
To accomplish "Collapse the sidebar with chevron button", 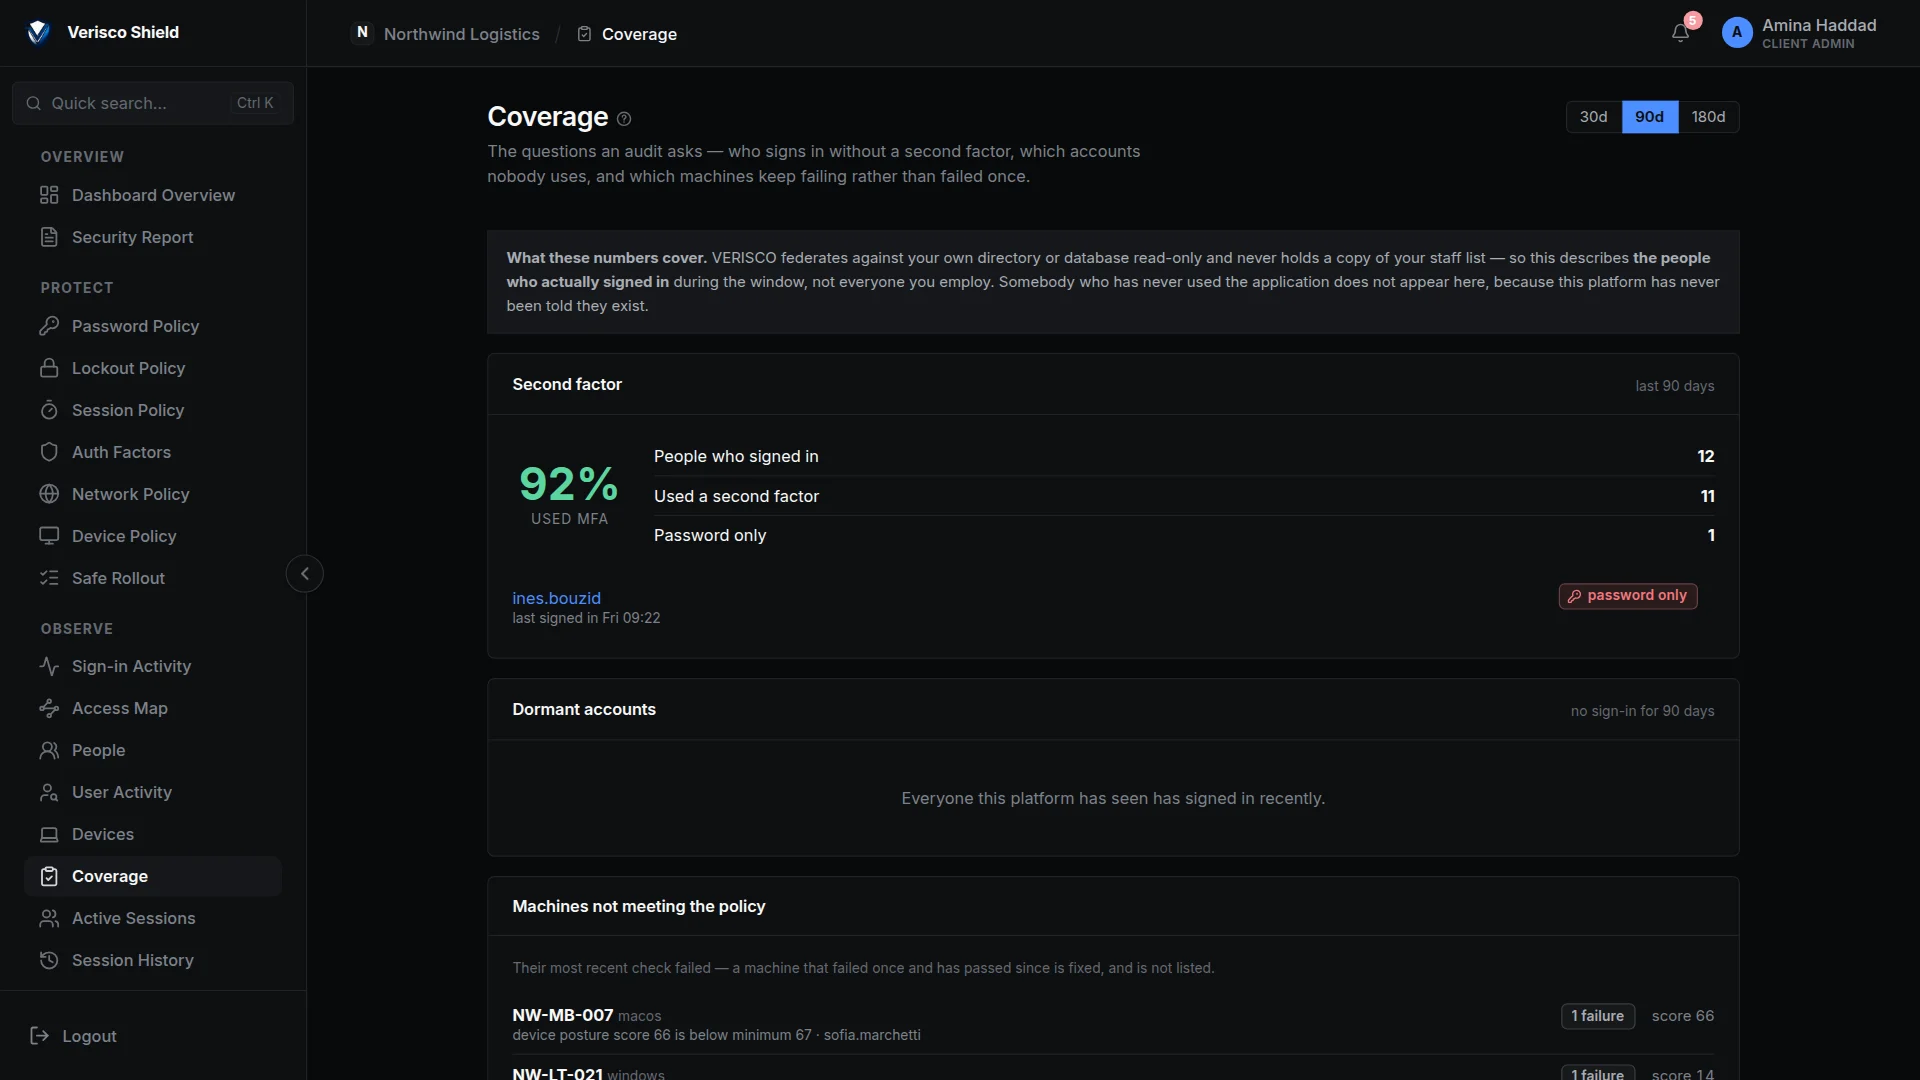I will [305, 574].
